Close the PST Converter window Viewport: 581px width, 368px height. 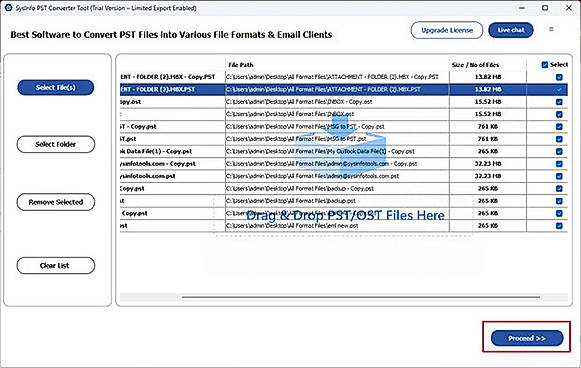coord(569,8)
